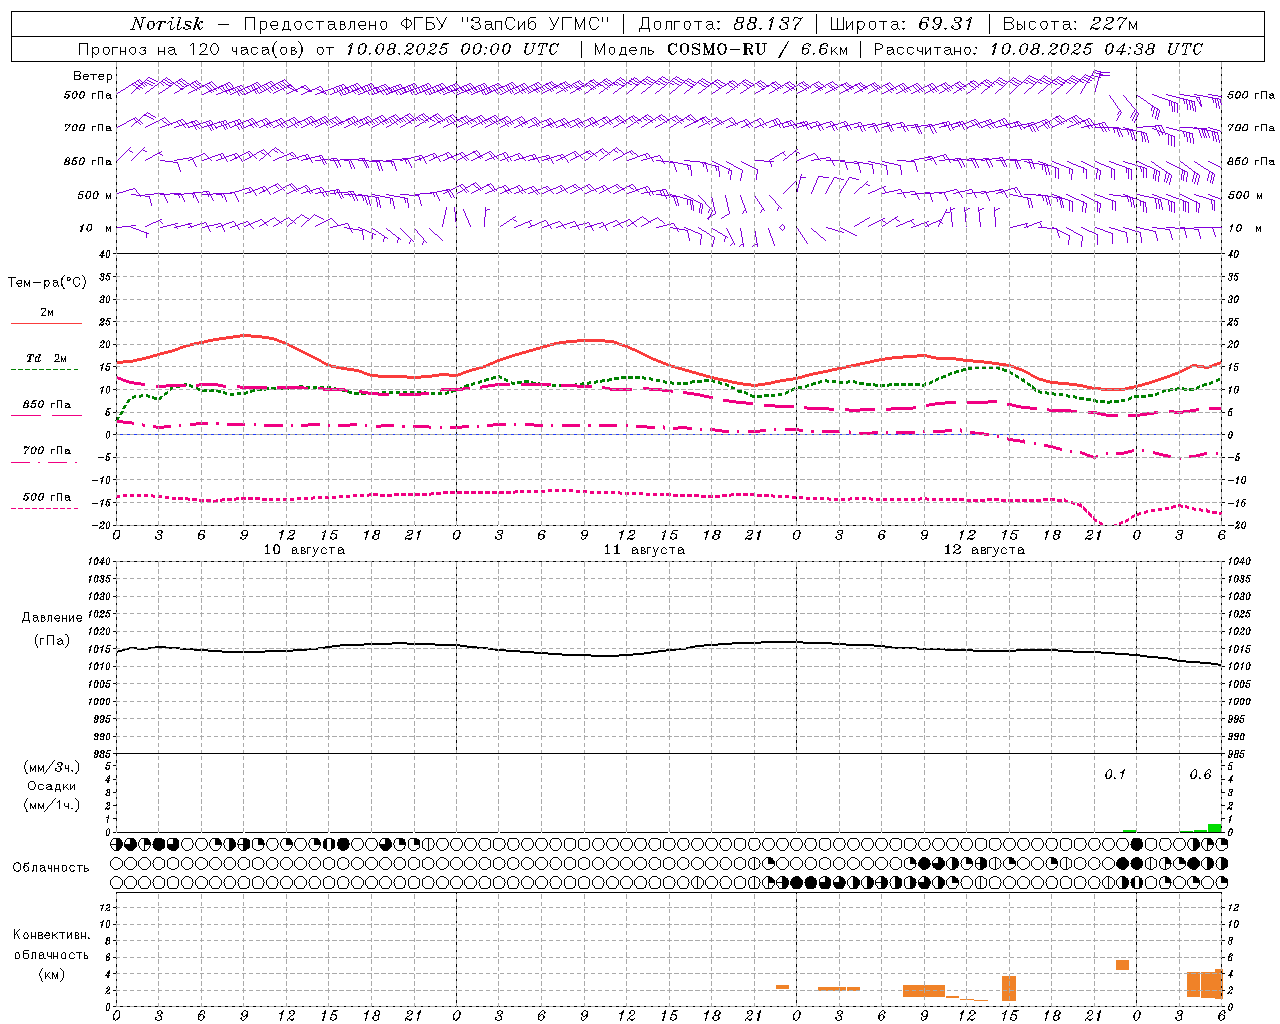Click the Облачность cloud cover label
The image size is (1280, 1024).
(51, 868)
